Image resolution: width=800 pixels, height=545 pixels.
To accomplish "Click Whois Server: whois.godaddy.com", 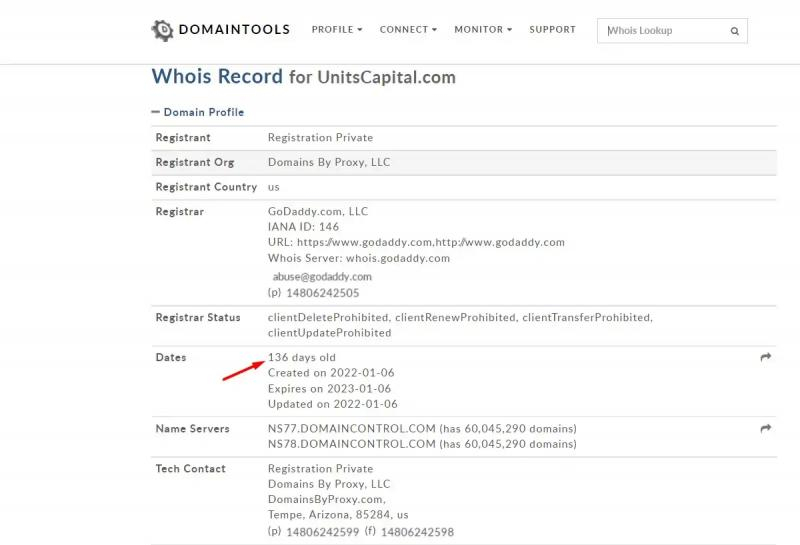I will pos(359,258).
